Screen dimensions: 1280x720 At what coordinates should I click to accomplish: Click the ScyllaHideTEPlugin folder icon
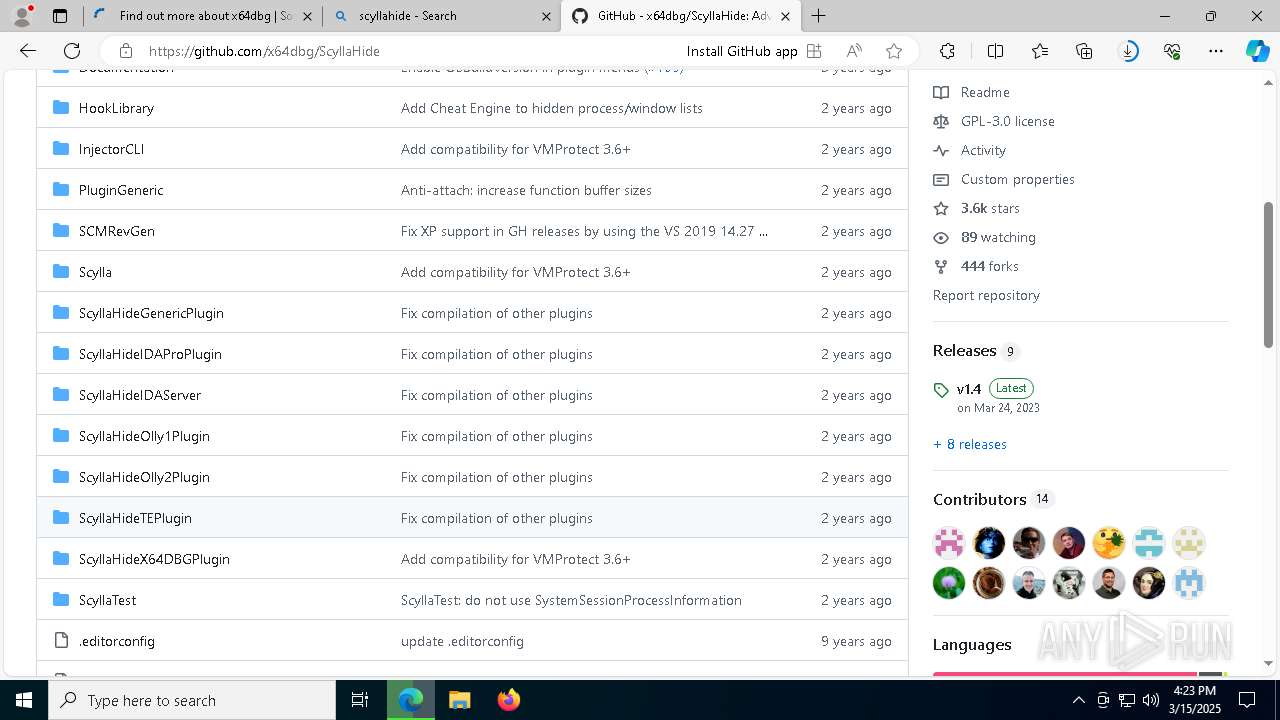pyautogui.click(x=61, y=518)
